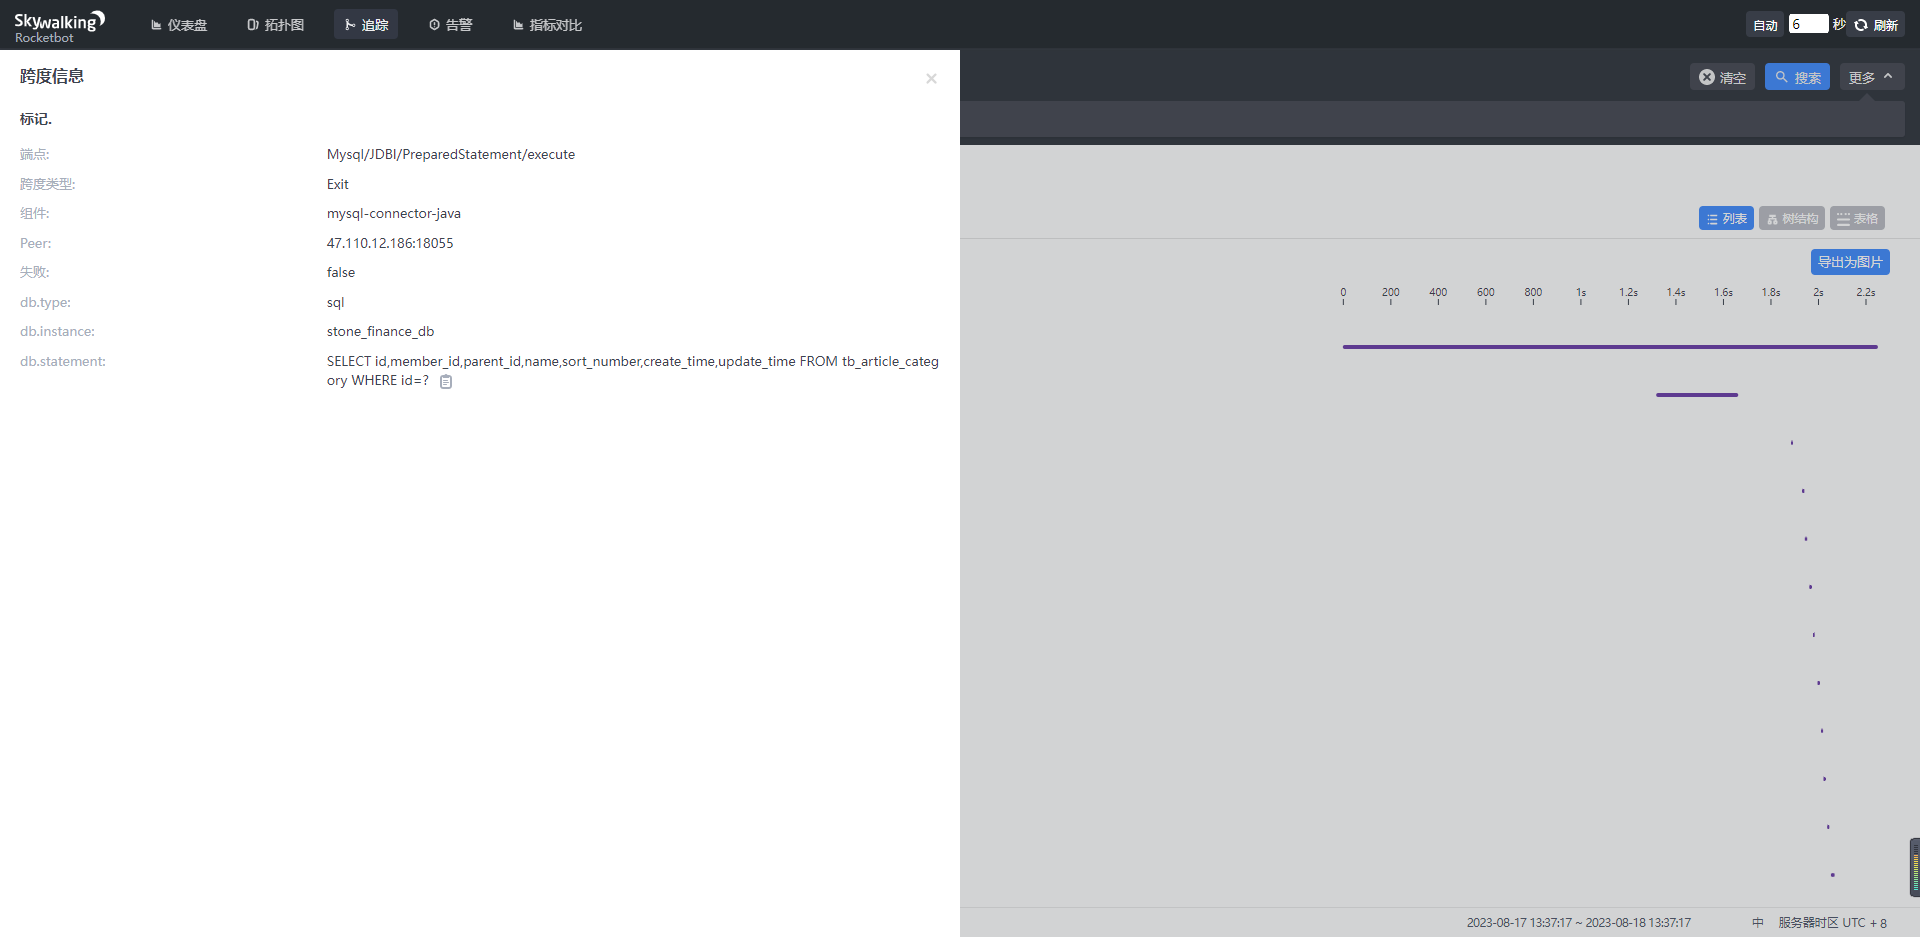Click the 标记. section heading

36,119
